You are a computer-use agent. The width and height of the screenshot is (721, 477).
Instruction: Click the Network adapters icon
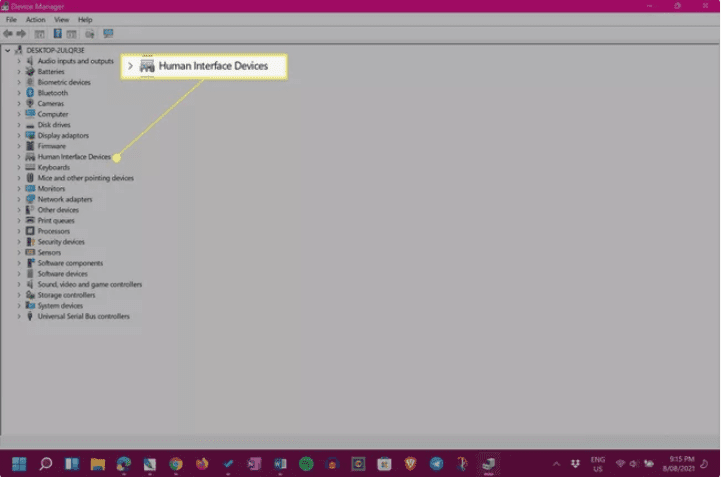tap(30, 199)
